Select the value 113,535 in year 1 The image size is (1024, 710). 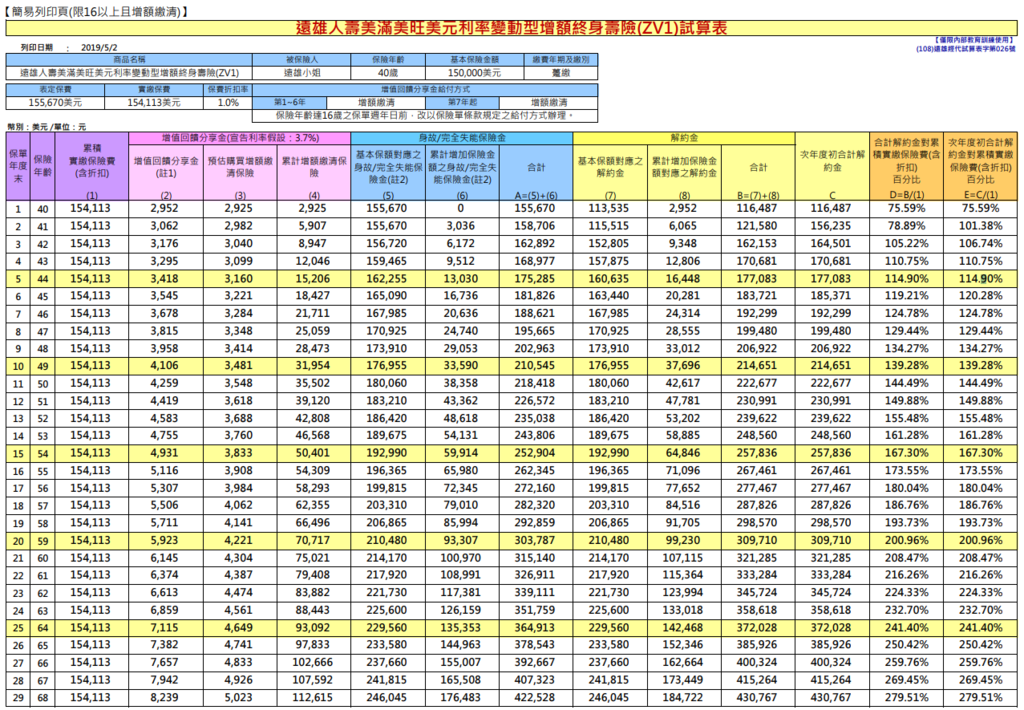click(x=609, y=208)
